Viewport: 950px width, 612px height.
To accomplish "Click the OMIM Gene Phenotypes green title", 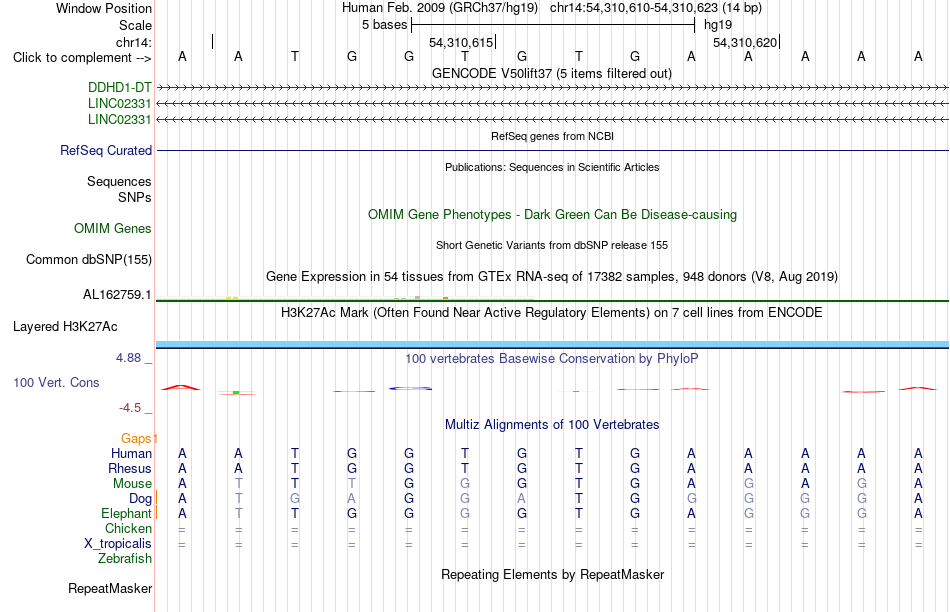I will pyautogui.click(x=553, y=215).
